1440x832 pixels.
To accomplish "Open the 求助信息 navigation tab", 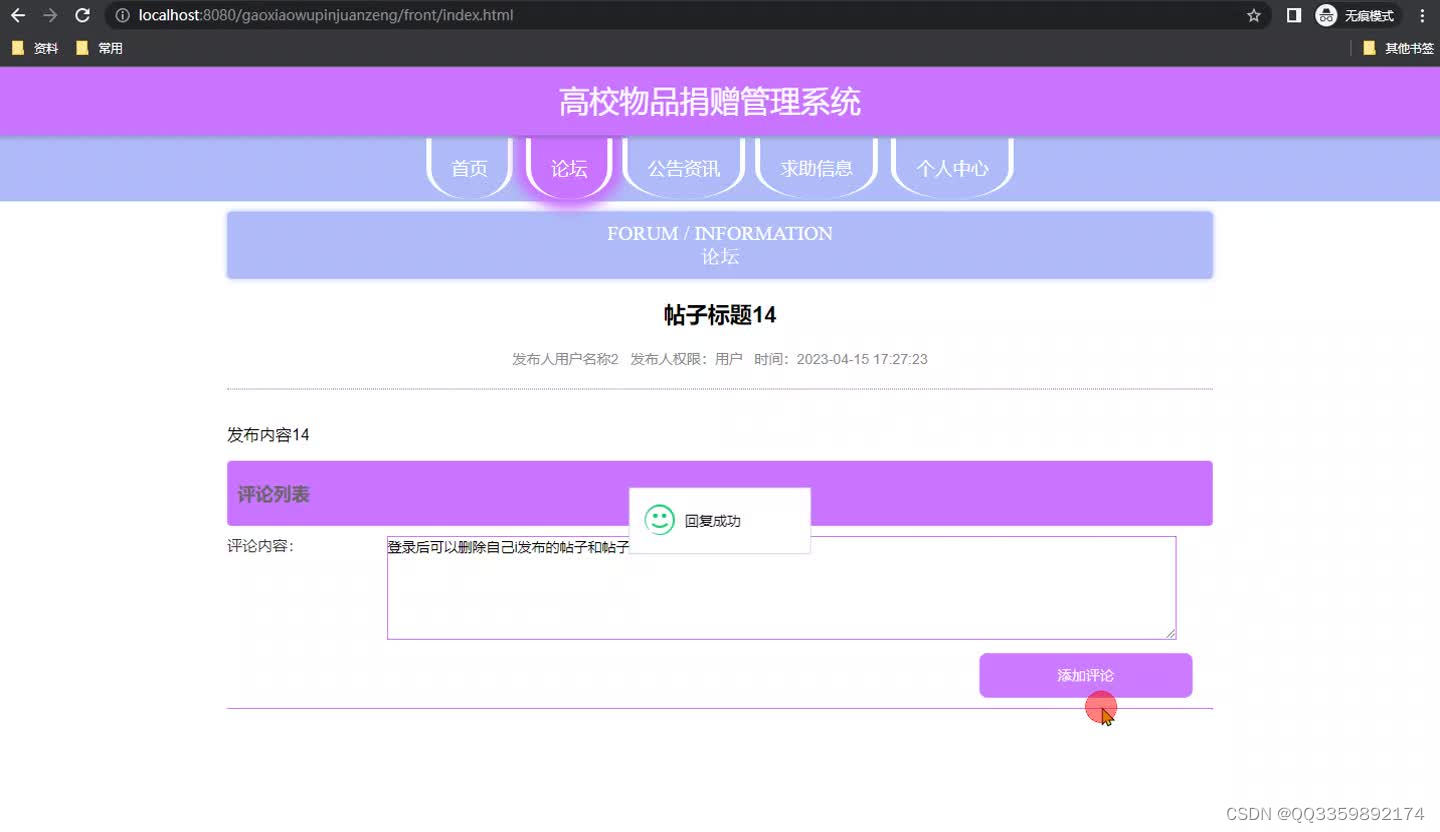I will (817, 168).
